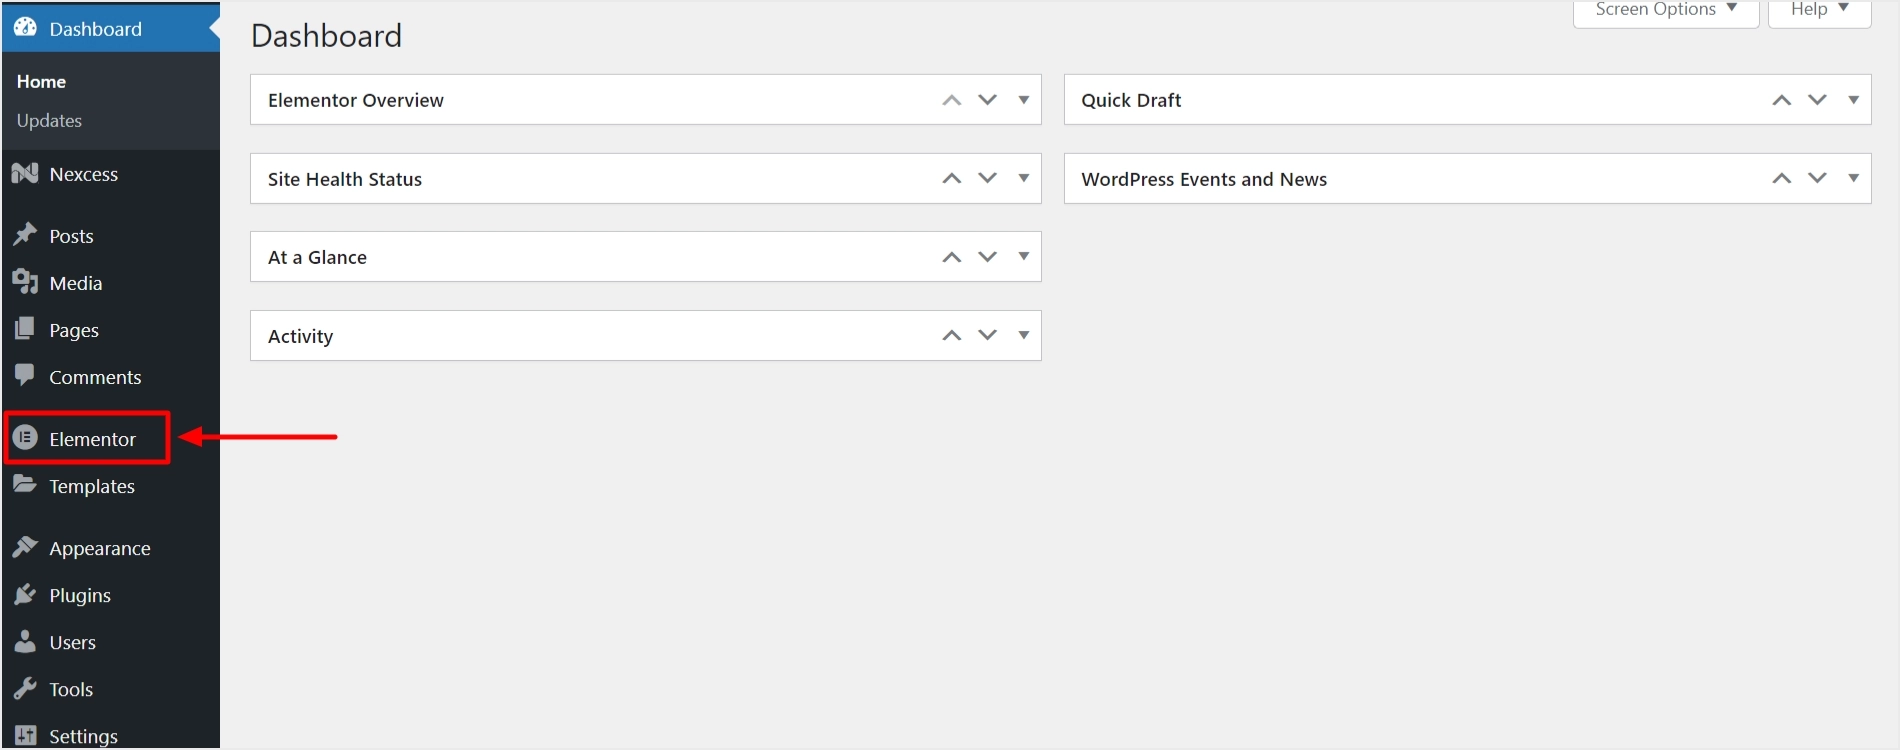Open the Screen Options dropdown
The image size is (1900, 750).
click(x=1666, y=12)
